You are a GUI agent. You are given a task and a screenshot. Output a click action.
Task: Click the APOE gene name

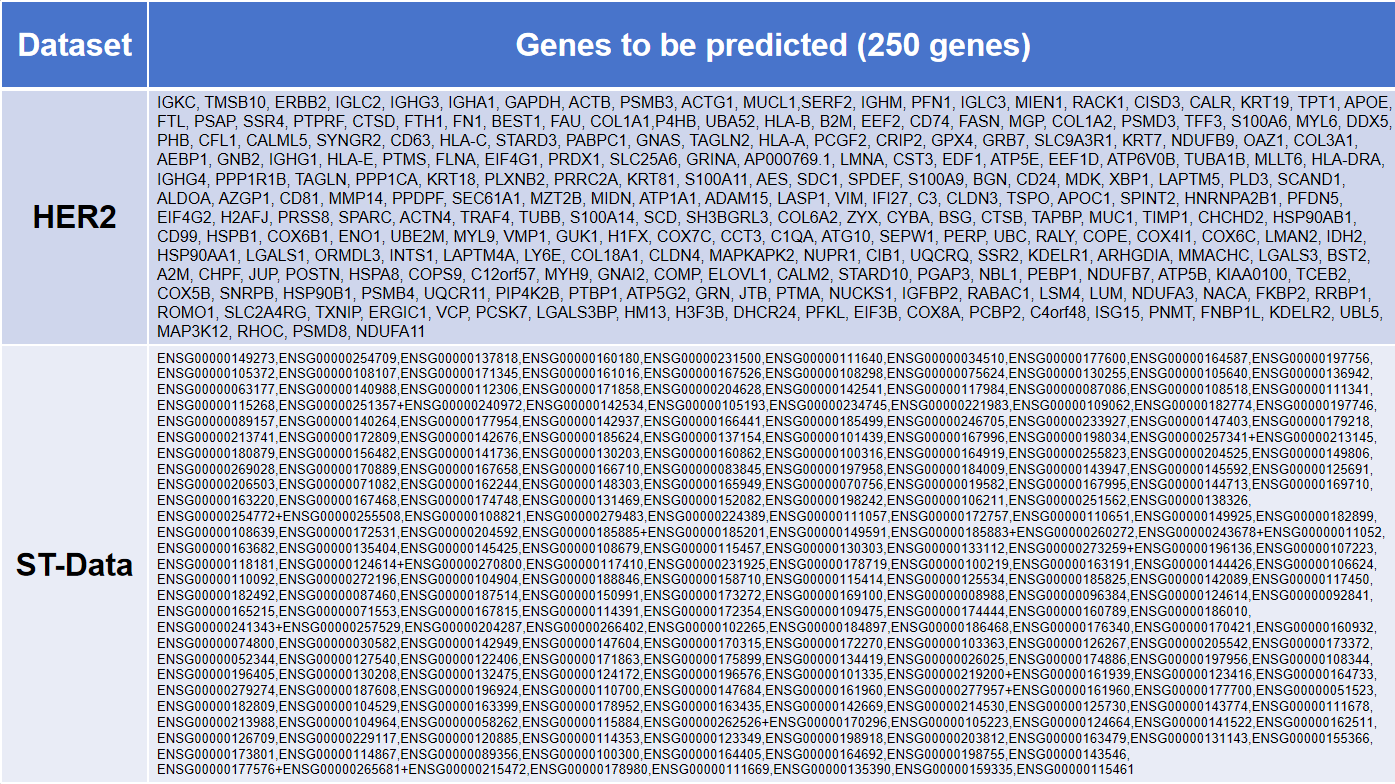pyautogui.click(x=1365, y=102)
